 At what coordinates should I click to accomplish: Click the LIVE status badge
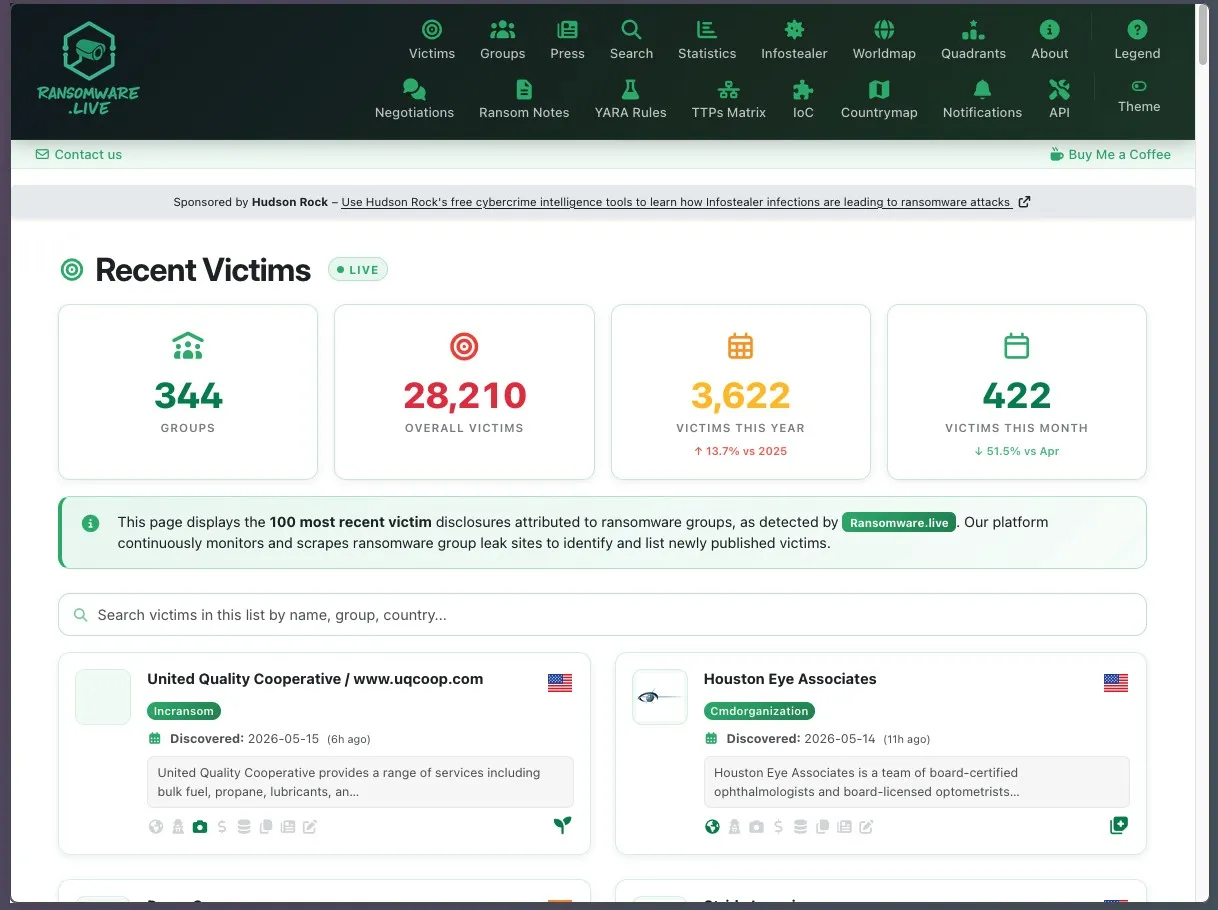tap(358, 270)
